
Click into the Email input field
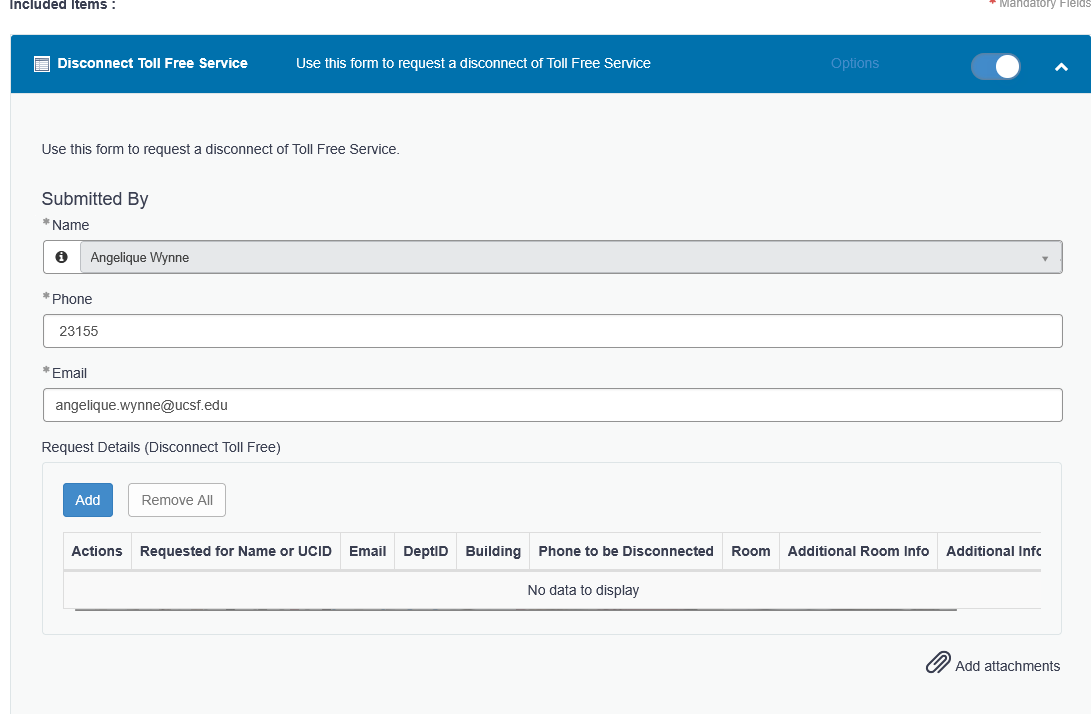(x=552, y=405)
